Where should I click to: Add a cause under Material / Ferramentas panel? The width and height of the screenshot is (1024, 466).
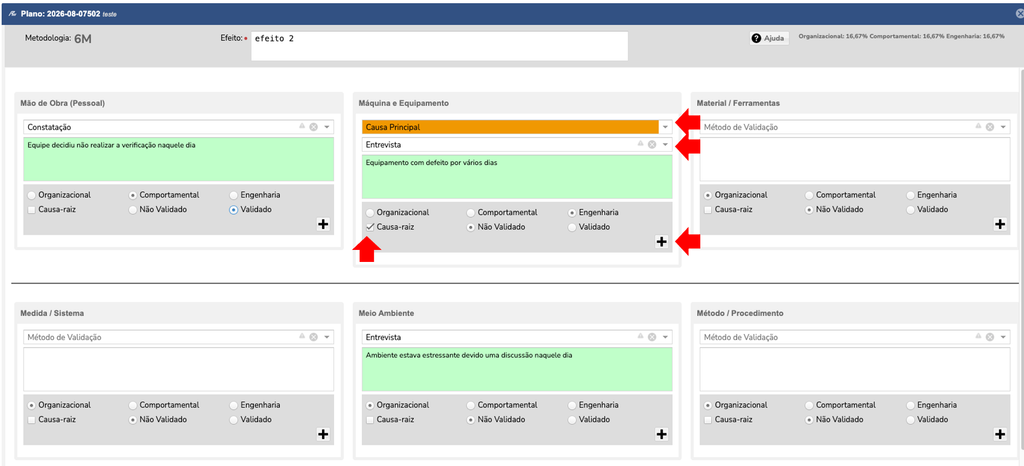1000,224
